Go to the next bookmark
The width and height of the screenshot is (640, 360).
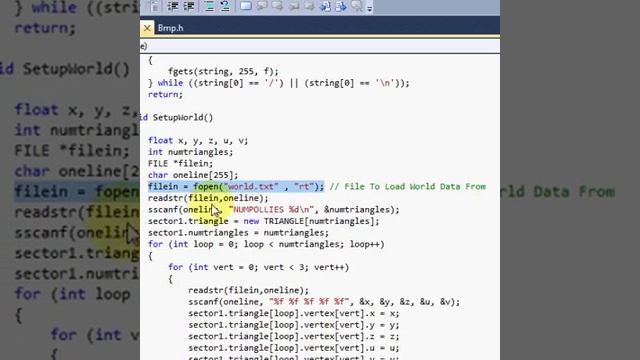pyautogui.click(x=278, y=6)
